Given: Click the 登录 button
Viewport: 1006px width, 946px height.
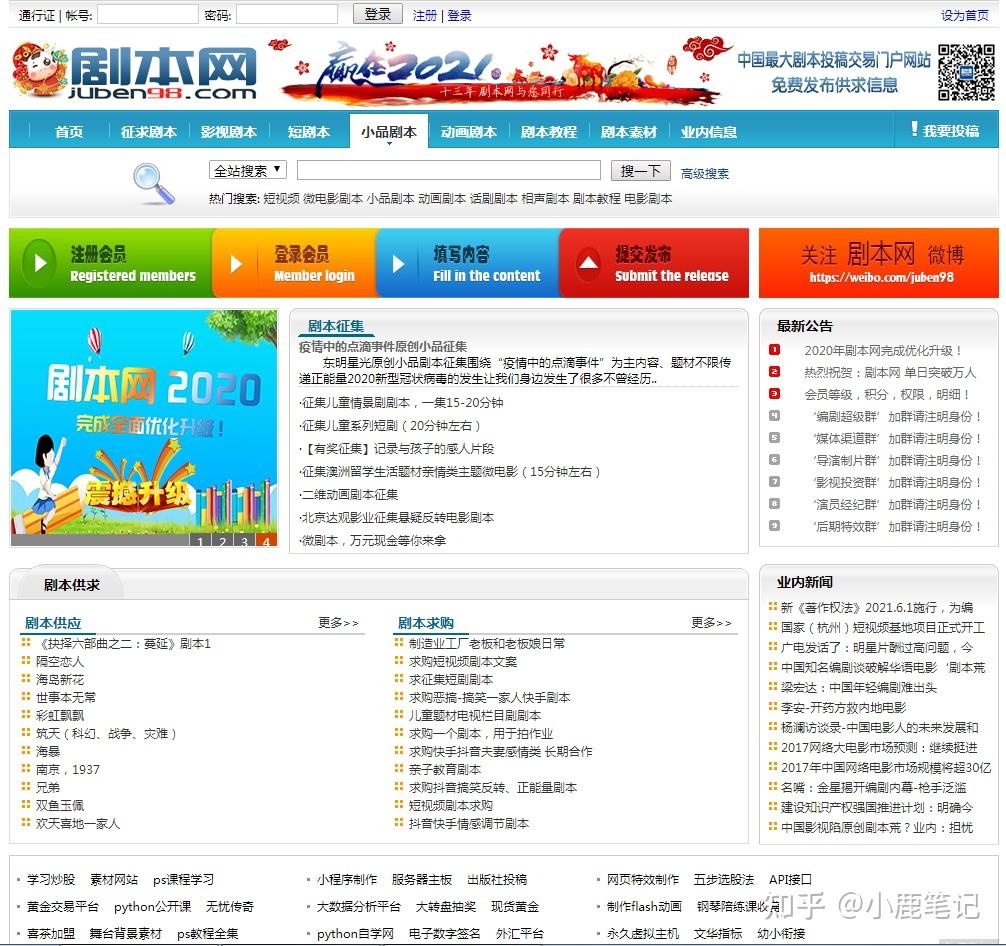Looking at the screenshot, I should click(x=377, y=13).
